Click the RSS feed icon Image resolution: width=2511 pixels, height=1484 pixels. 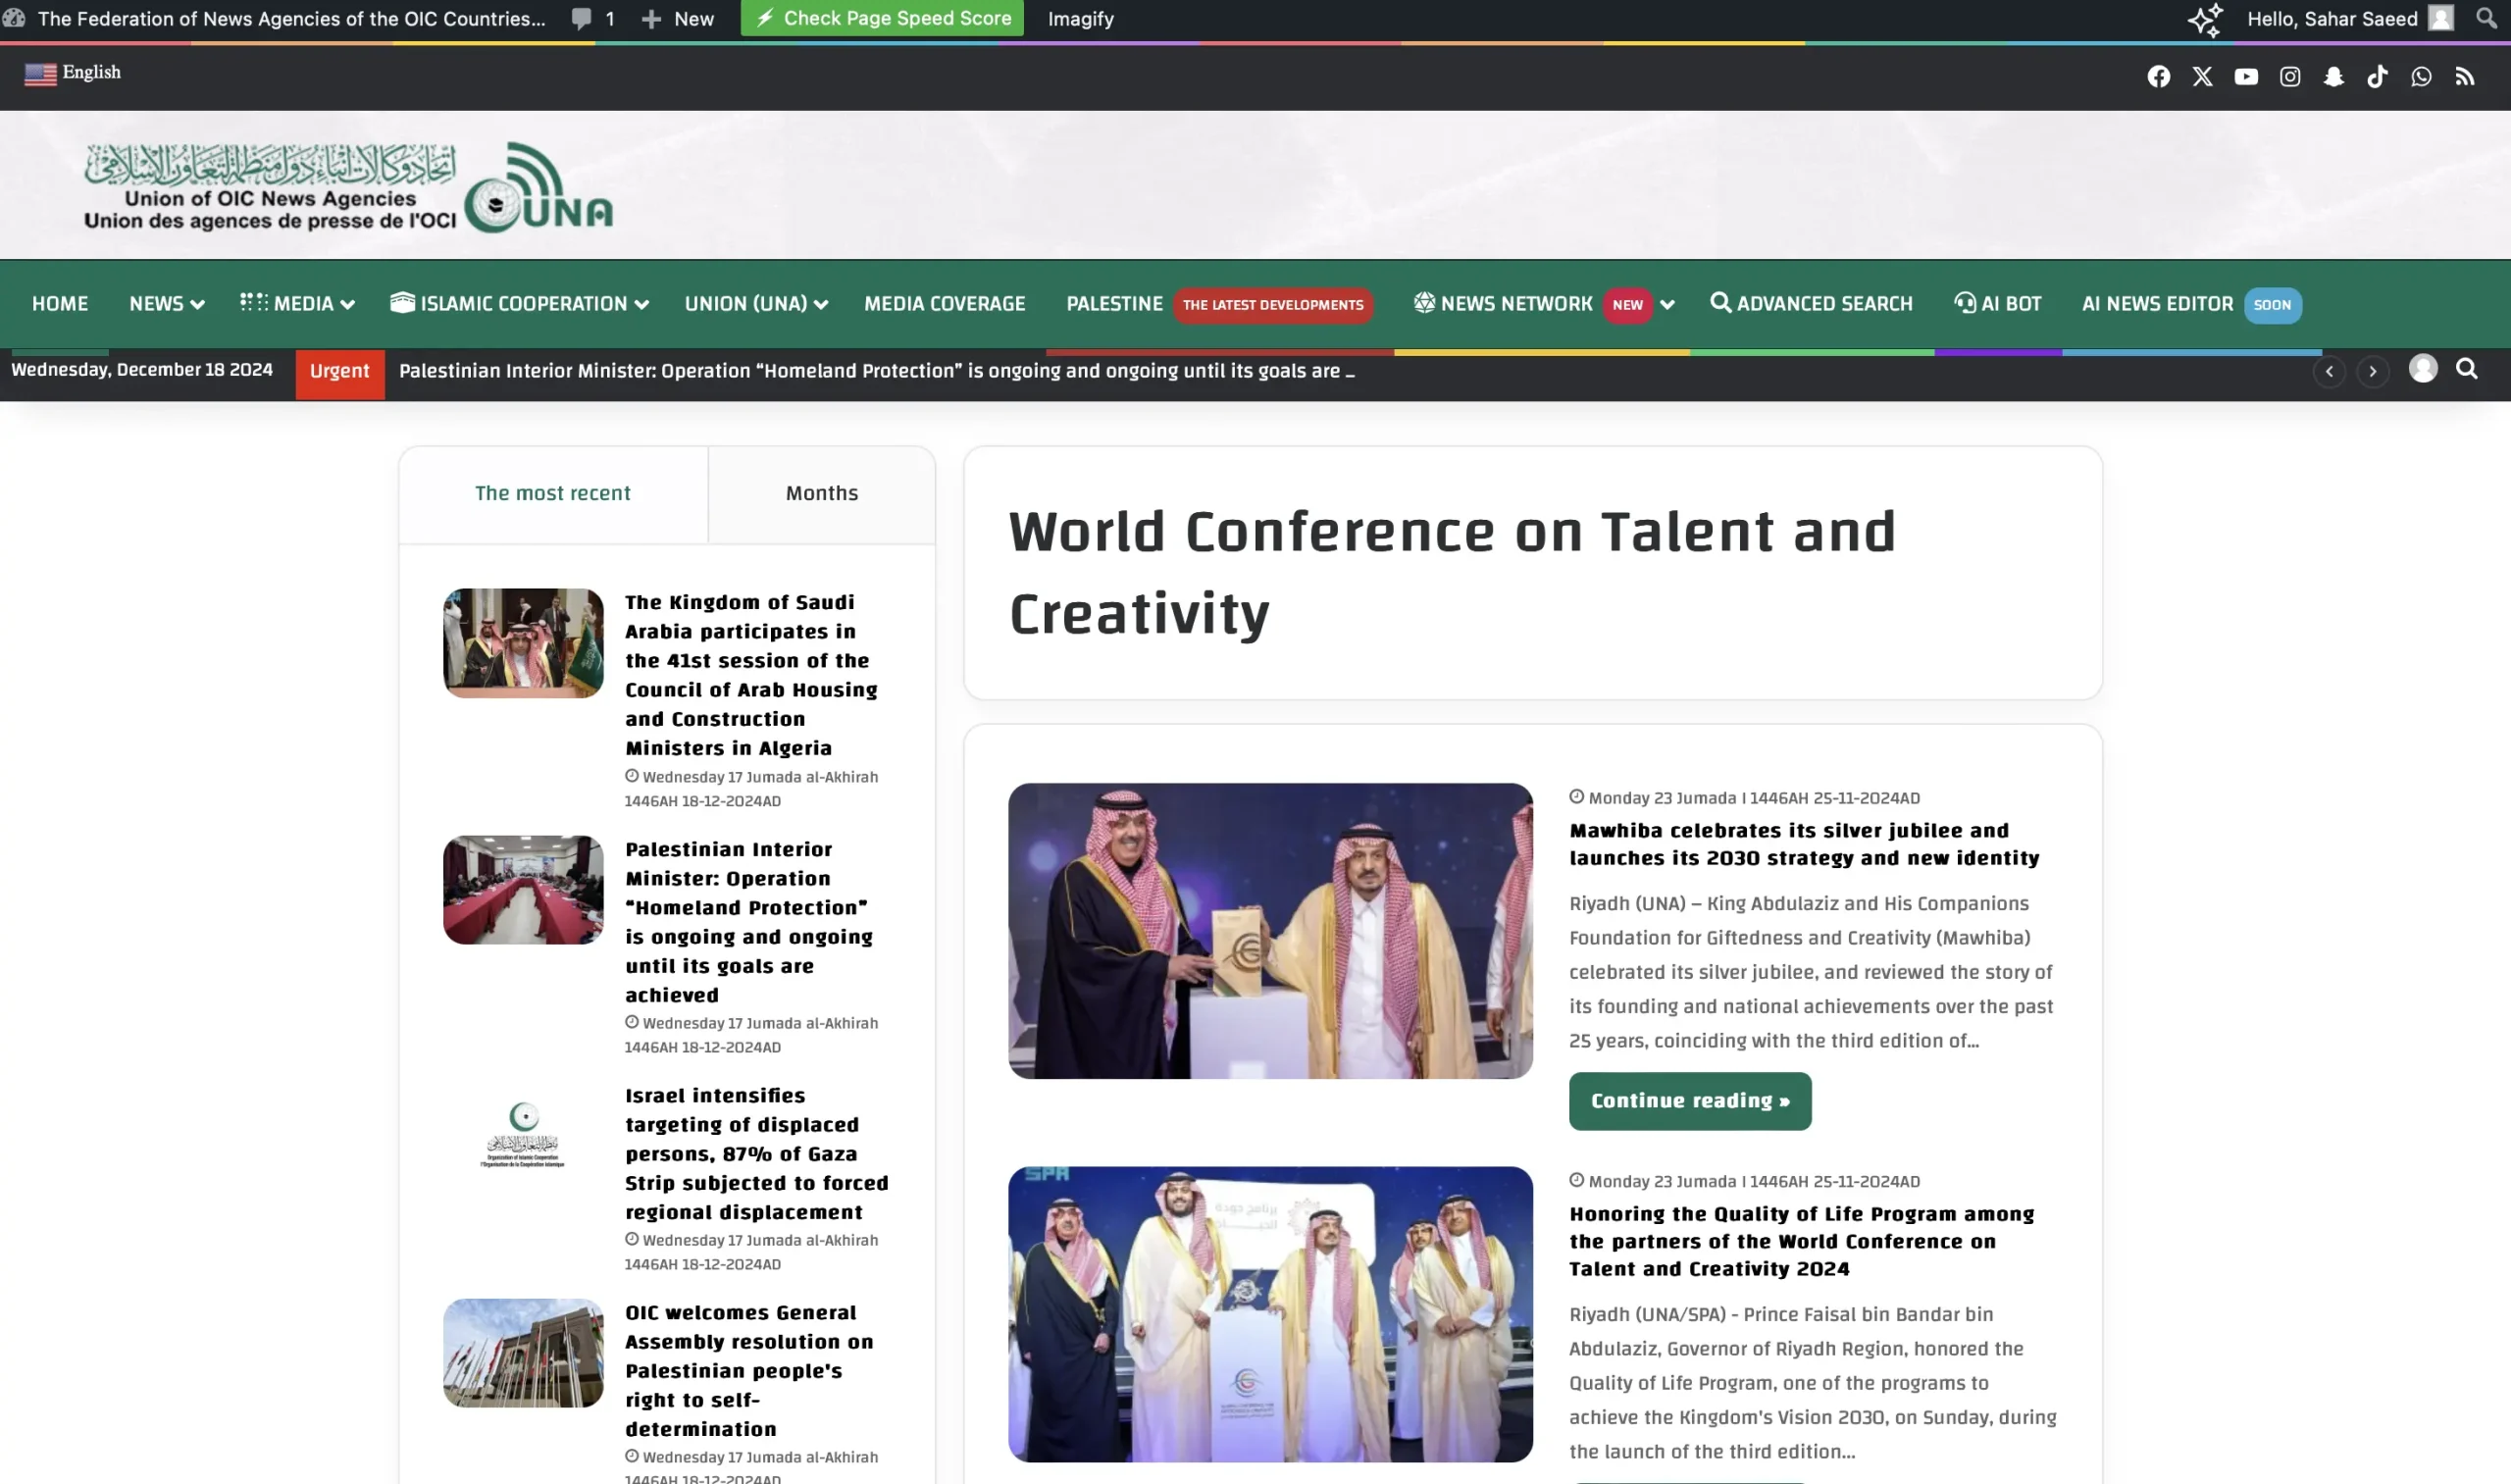(2464, 77)
